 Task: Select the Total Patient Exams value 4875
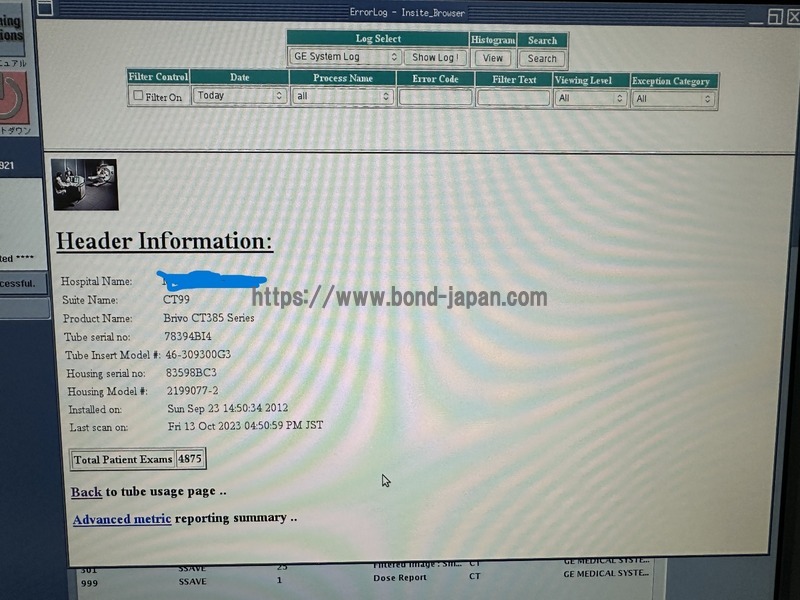click(190, 459)
